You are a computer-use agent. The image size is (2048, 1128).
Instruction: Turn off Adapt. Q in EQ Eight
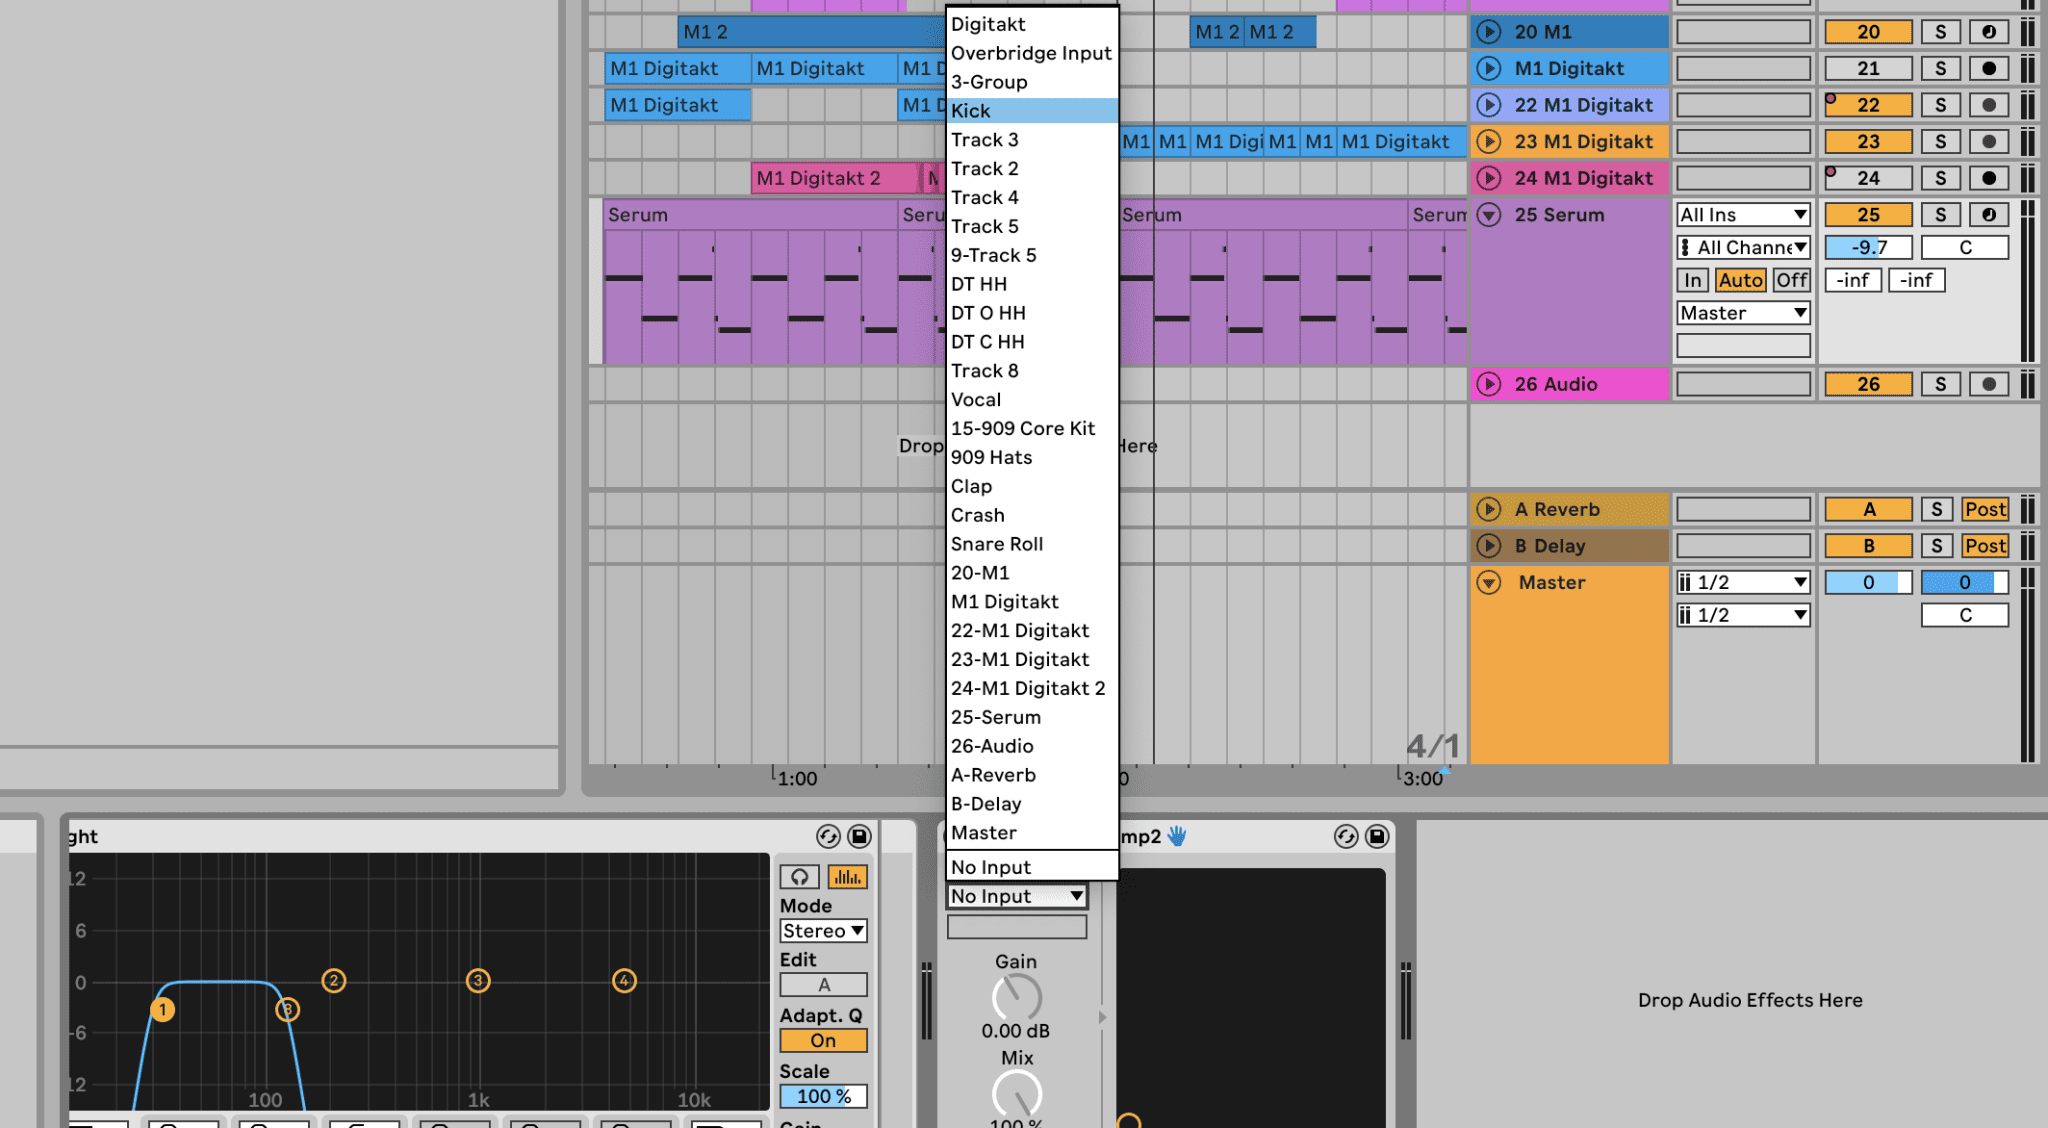pyautogui.click(x=823, y=1040)
